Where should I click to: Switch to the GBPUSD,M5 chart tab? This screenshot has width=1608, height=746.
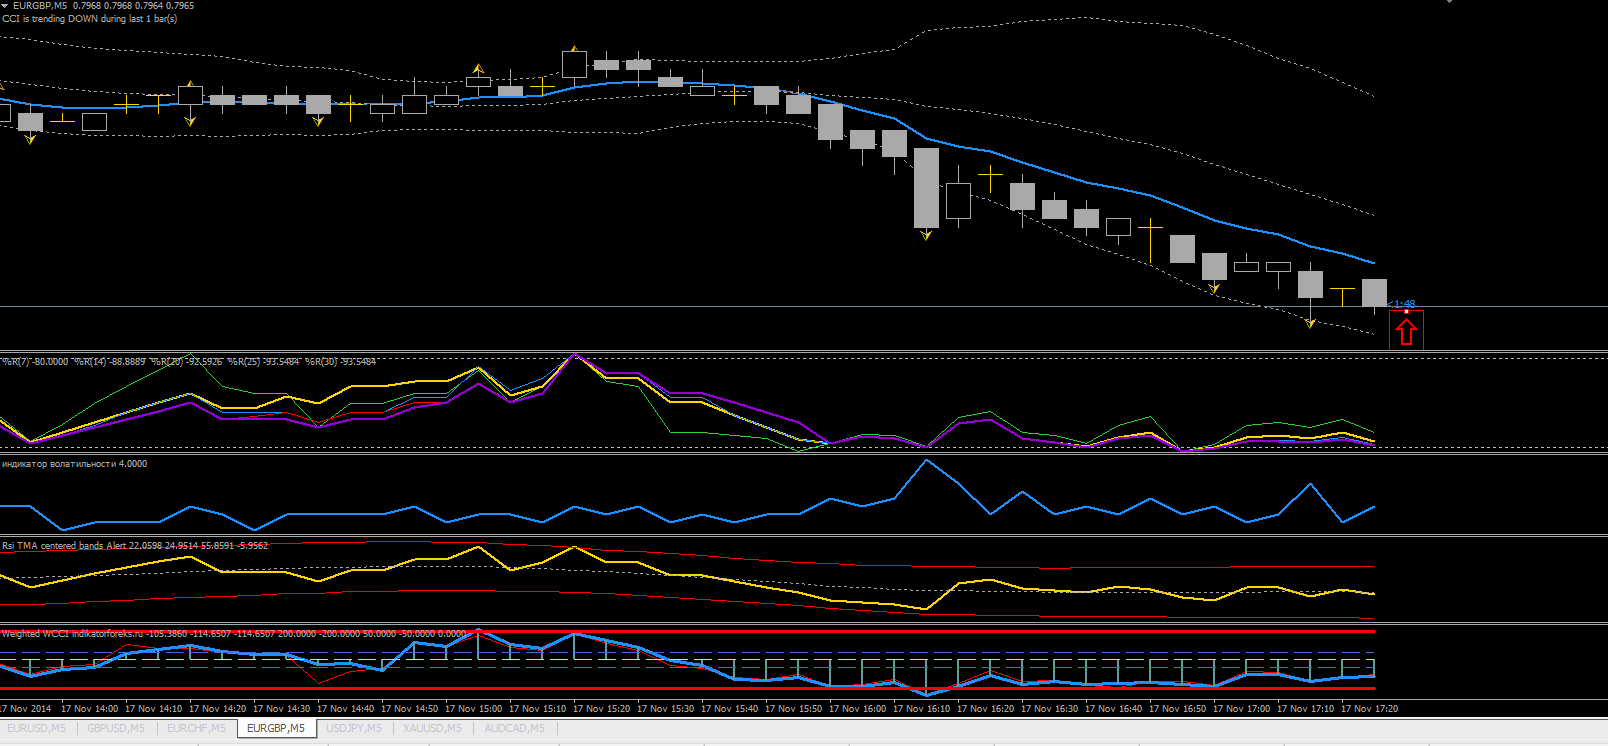click(116, 728)
